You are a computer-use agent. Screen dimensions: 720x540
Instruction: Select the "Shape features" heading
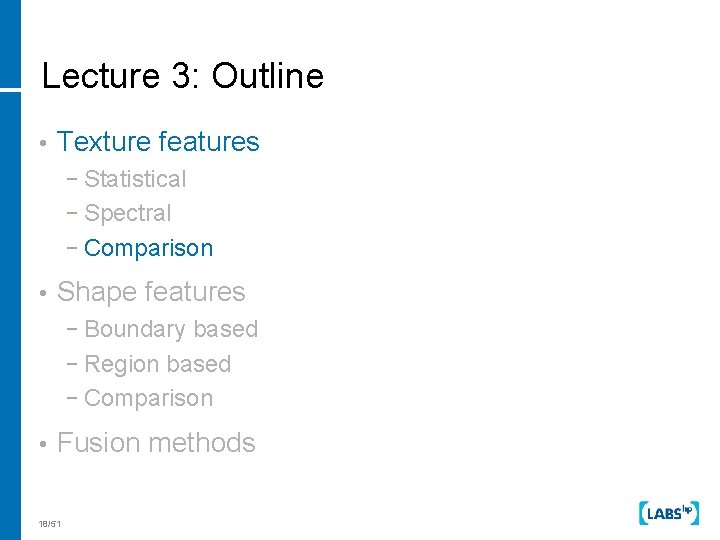tap(151, 292)
